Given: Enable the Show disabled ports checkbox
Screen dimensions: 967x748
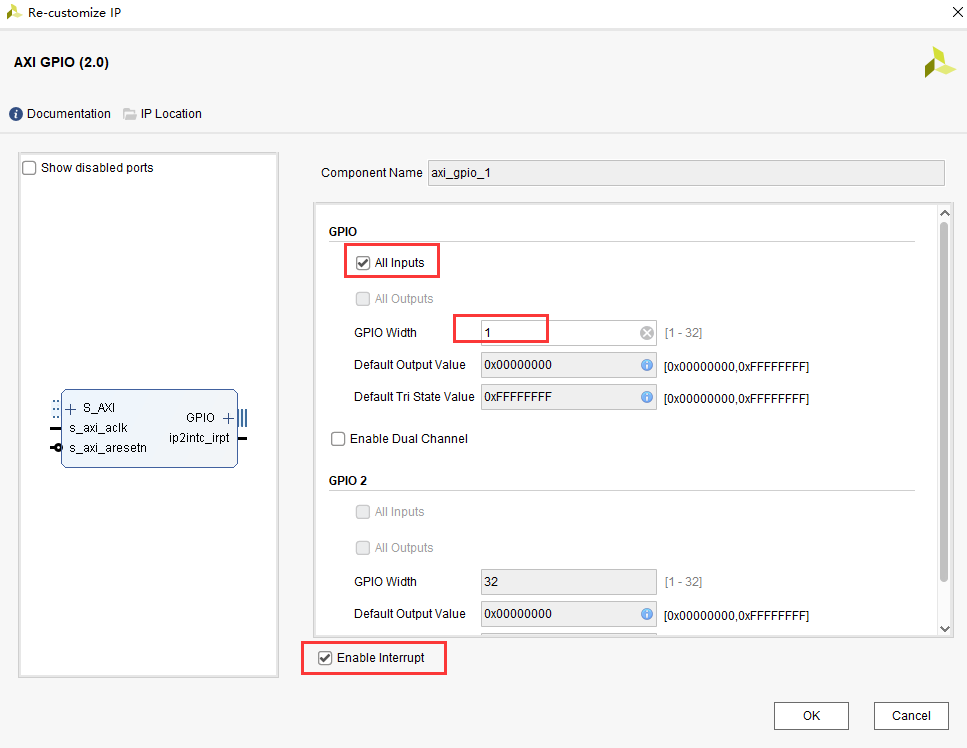Looking at the screenshot, I should (28, 167).
